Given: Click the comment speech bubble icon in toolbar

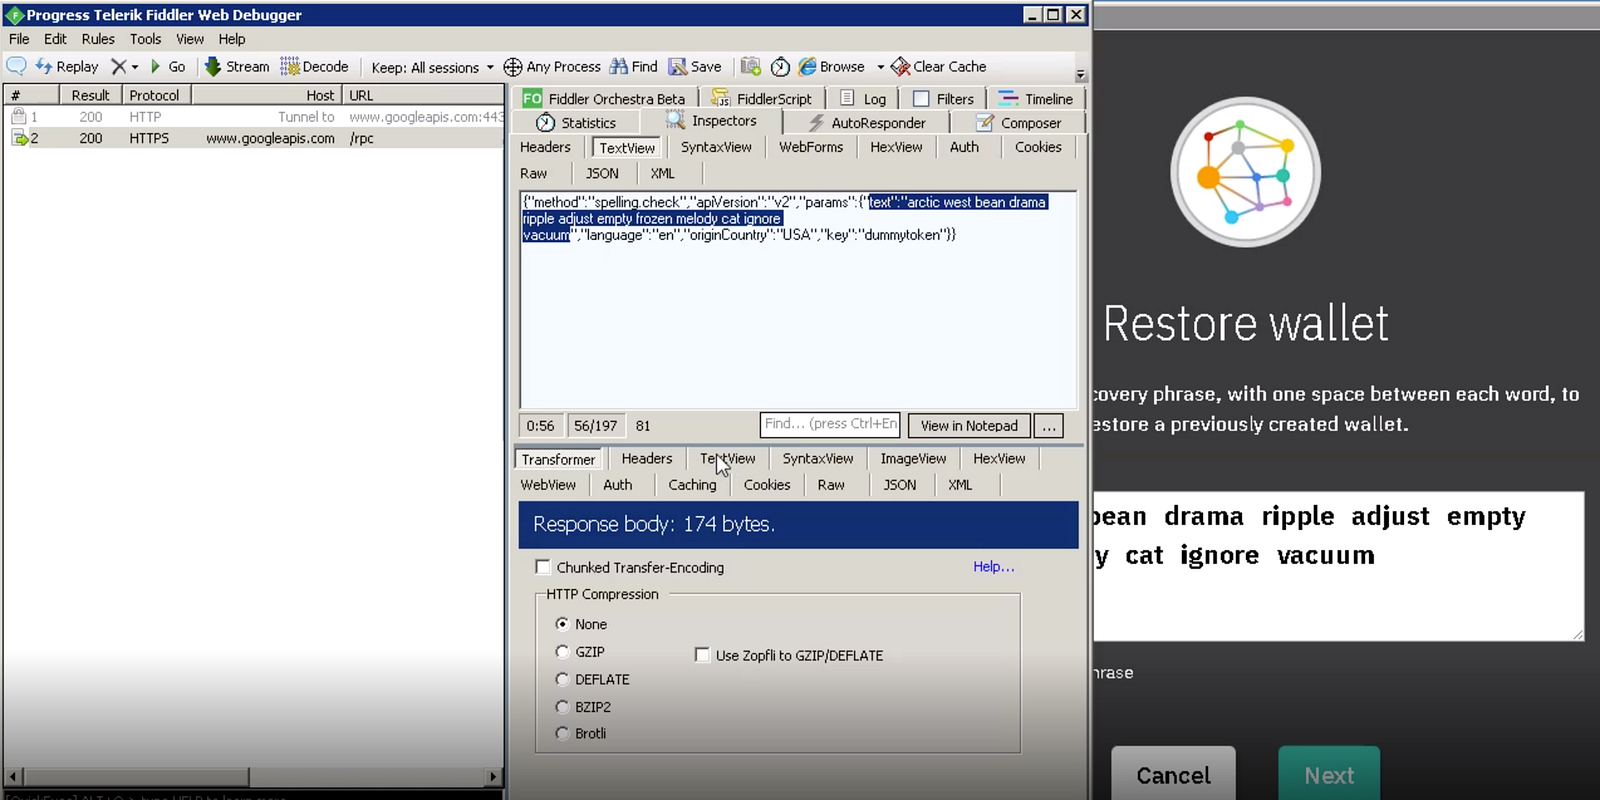Looking at the screenshot, I should (x=16, y=66).
